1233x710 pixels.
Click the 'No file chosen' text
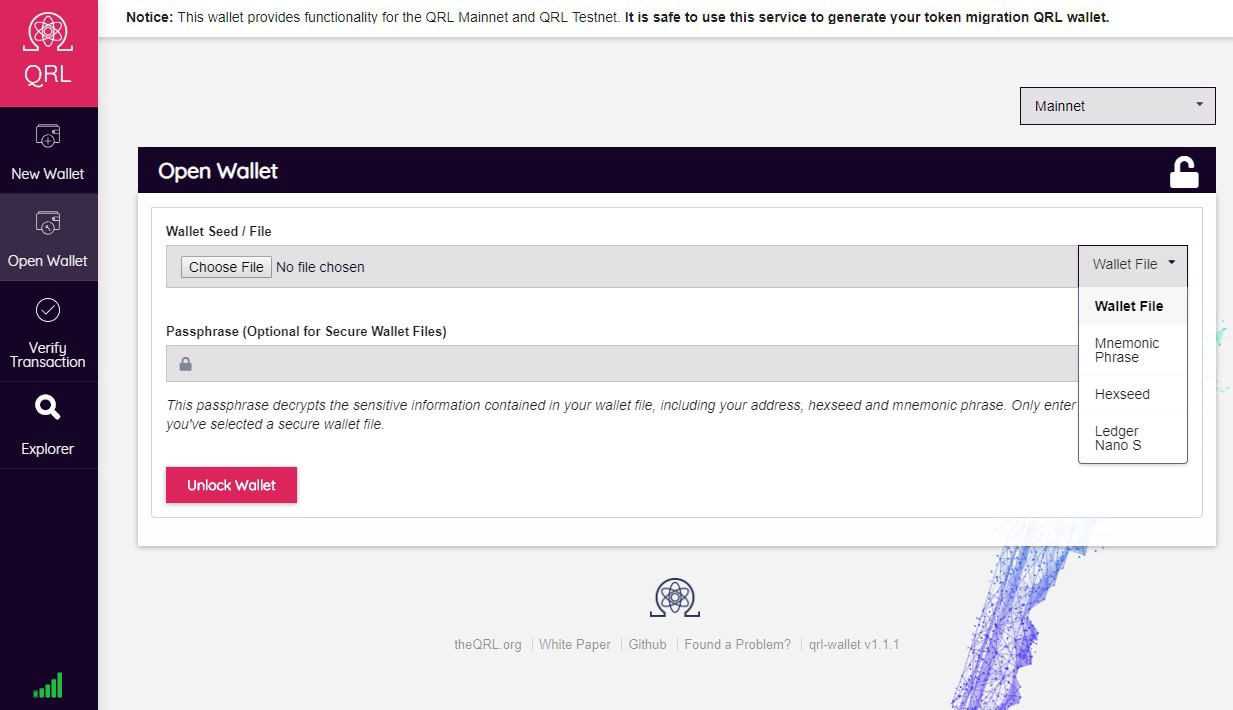click(x=320, y=267)
